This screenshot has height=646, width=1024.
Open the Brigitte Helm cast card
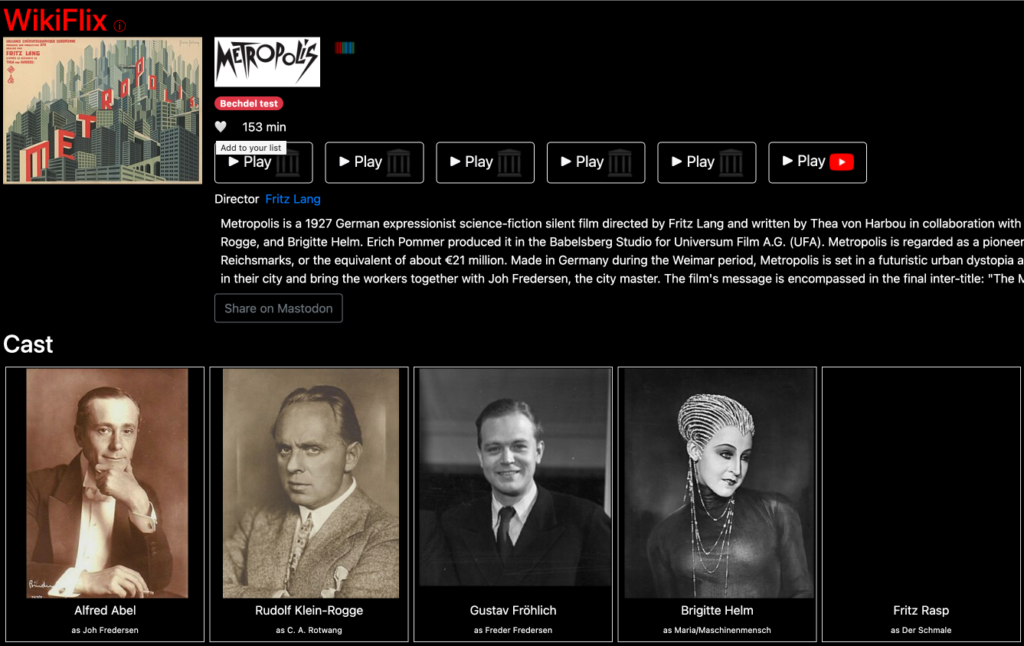[717, 504]
